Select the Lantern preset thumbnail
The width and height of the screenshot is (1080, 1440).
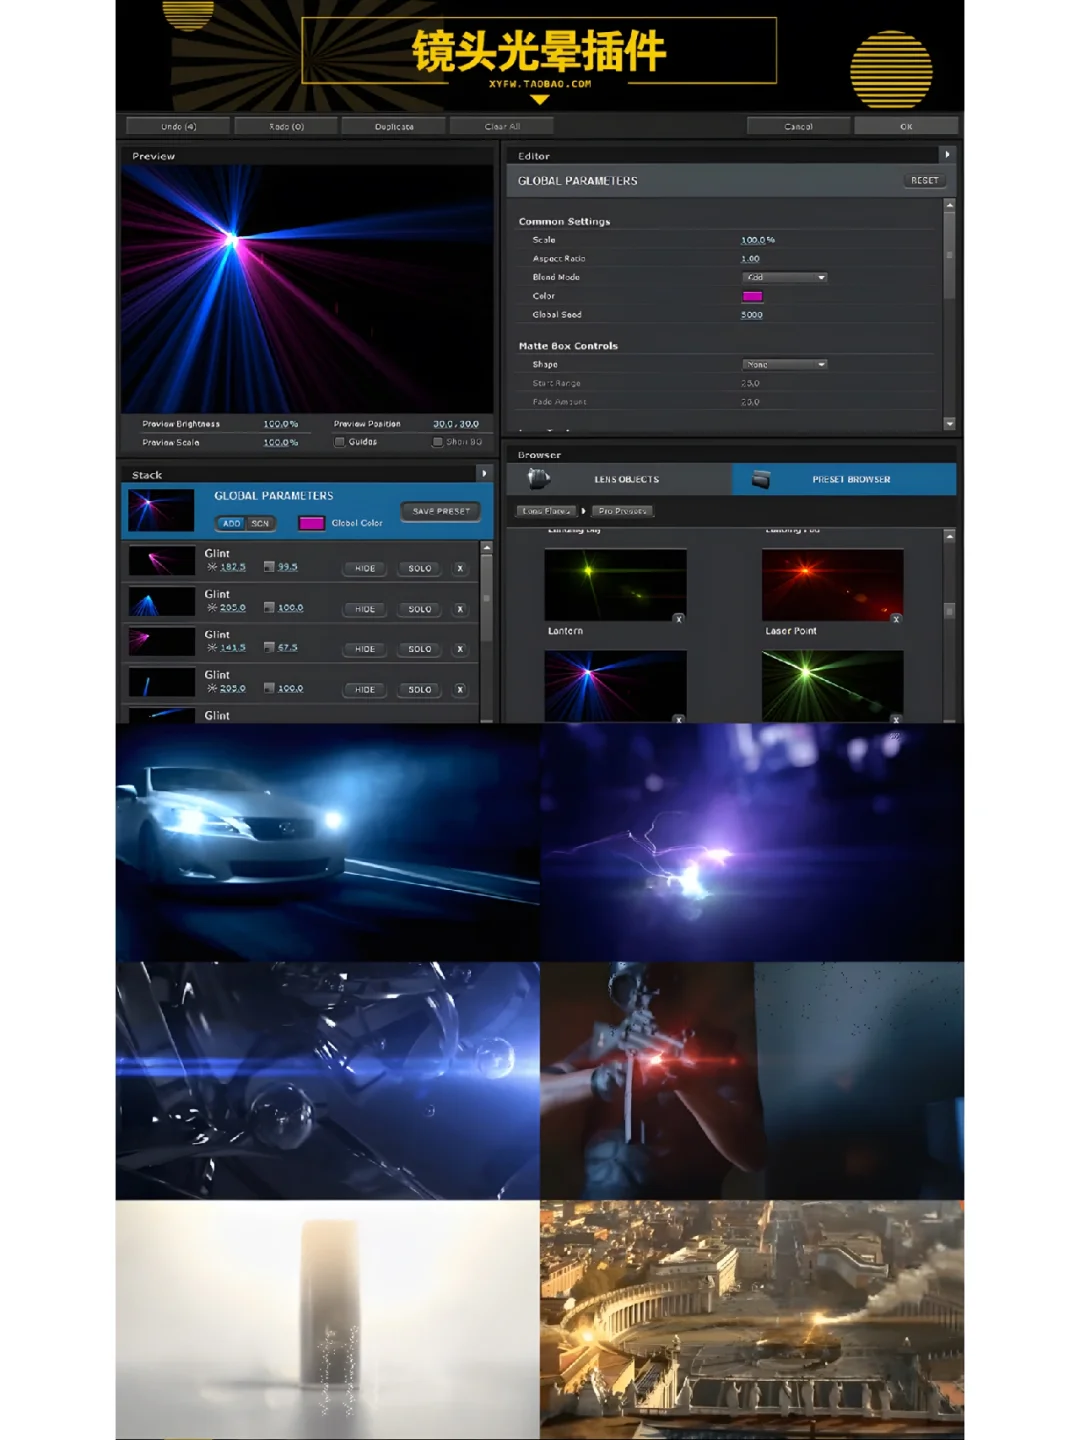click(x=615, y=585)
